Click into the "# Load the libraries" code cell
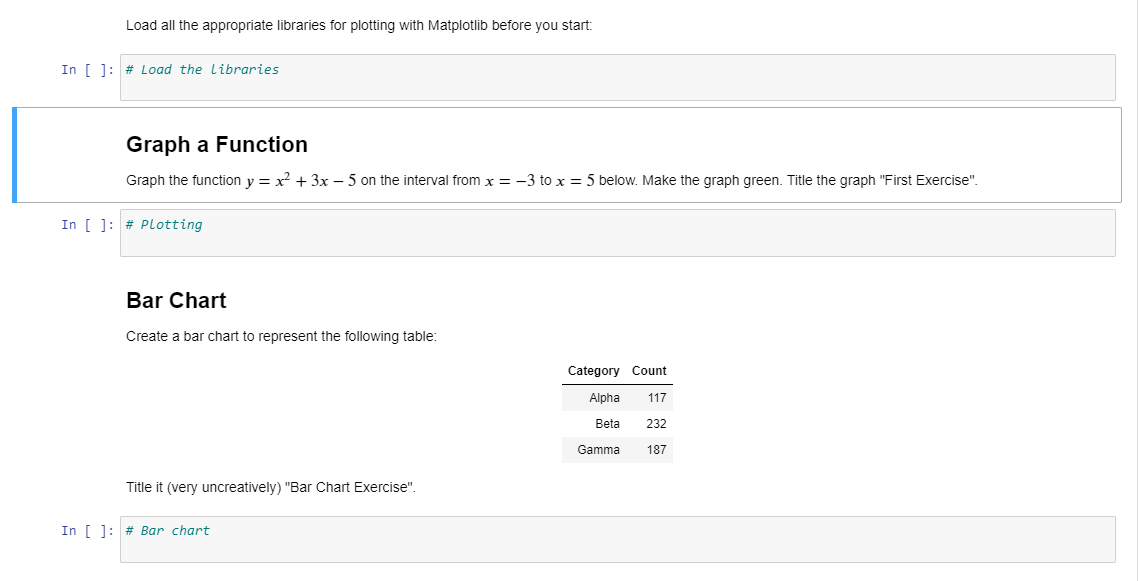The width and height of the screenshot is (1138, 581). (618, 78)
